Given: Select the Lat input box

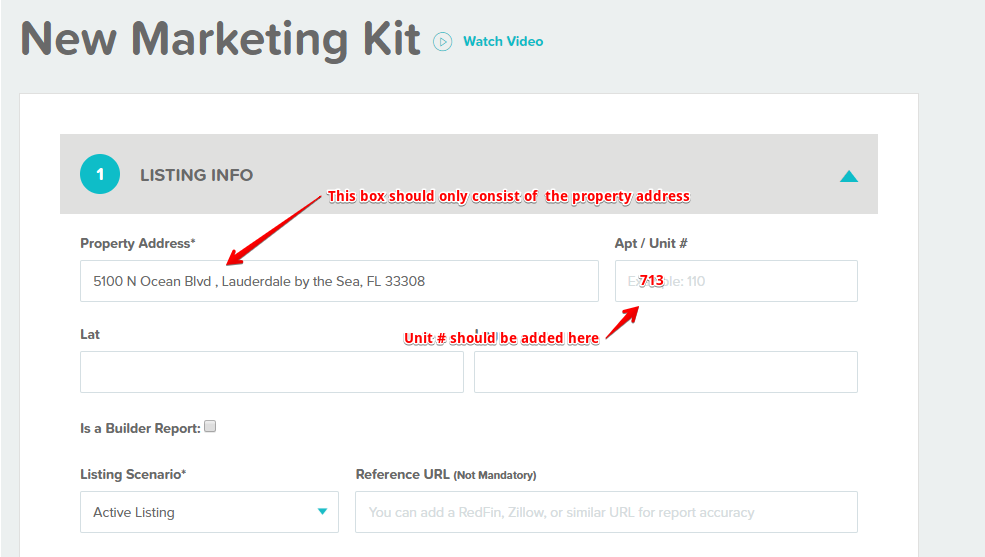Looking at the screenshot, I should 272,372.
